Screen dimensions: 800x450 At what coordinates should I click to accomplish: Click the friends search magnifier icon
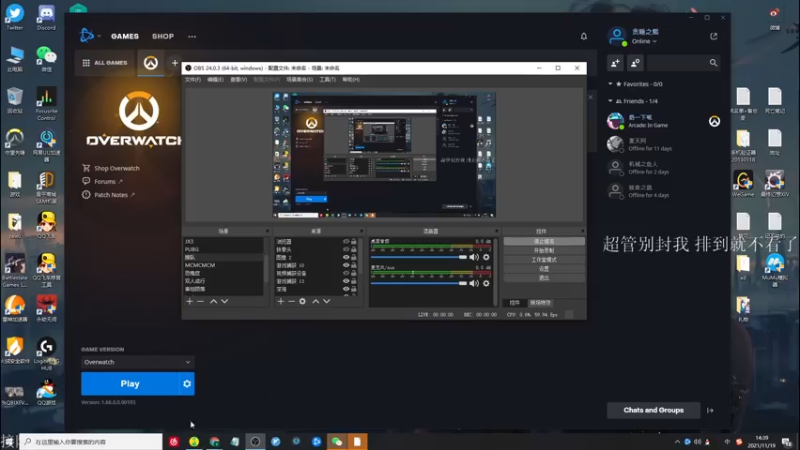pos(713,63)
